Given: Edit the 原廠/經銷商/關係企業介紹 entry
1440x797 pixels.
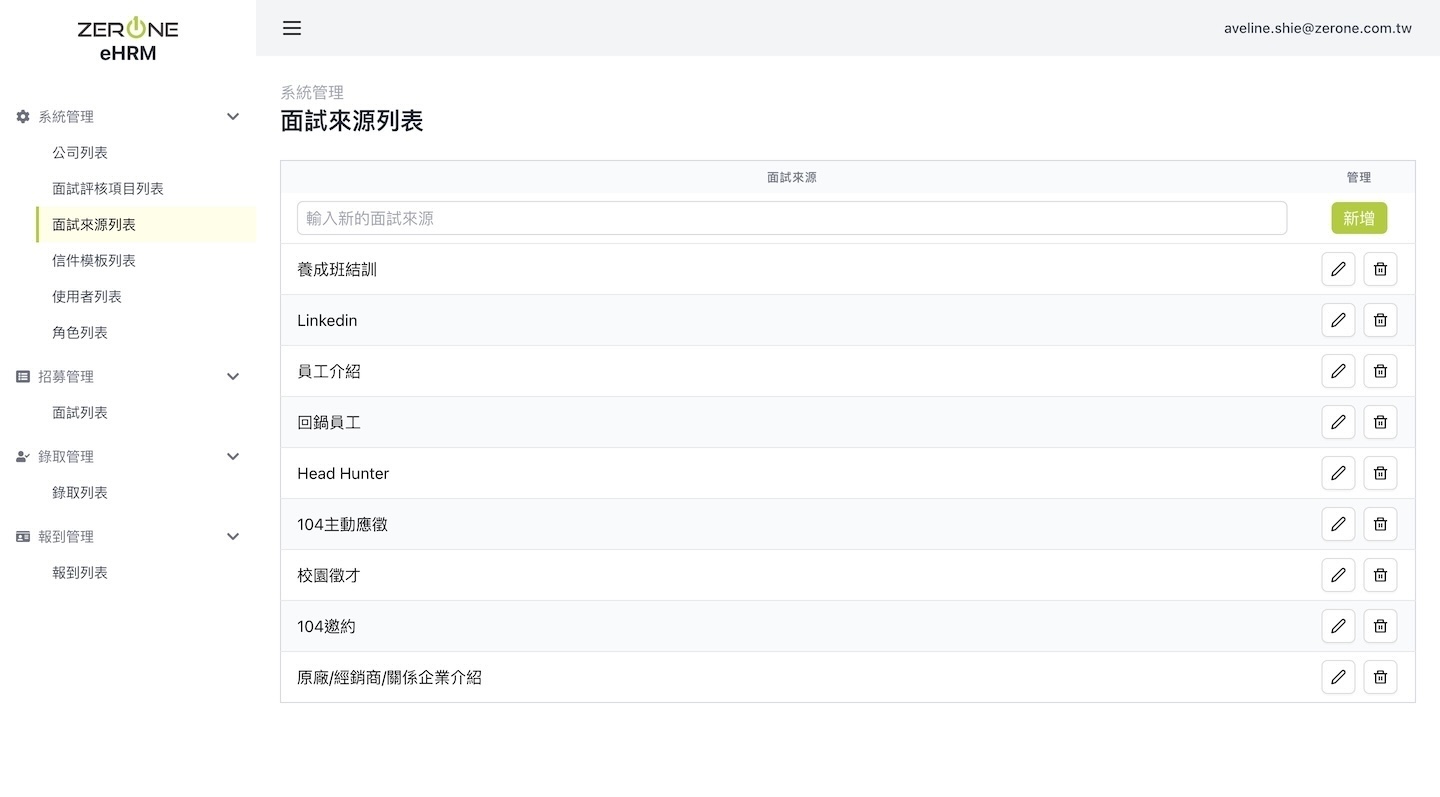Looking at the screenshot, I should pos(1338,677).
